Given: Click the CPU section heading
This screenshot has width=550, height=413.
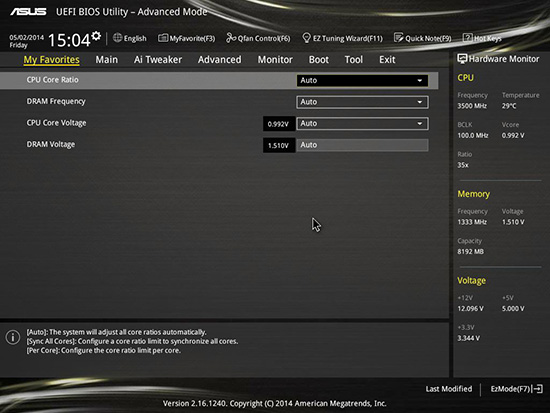Looking at the screenshot, I should [465, 78].
